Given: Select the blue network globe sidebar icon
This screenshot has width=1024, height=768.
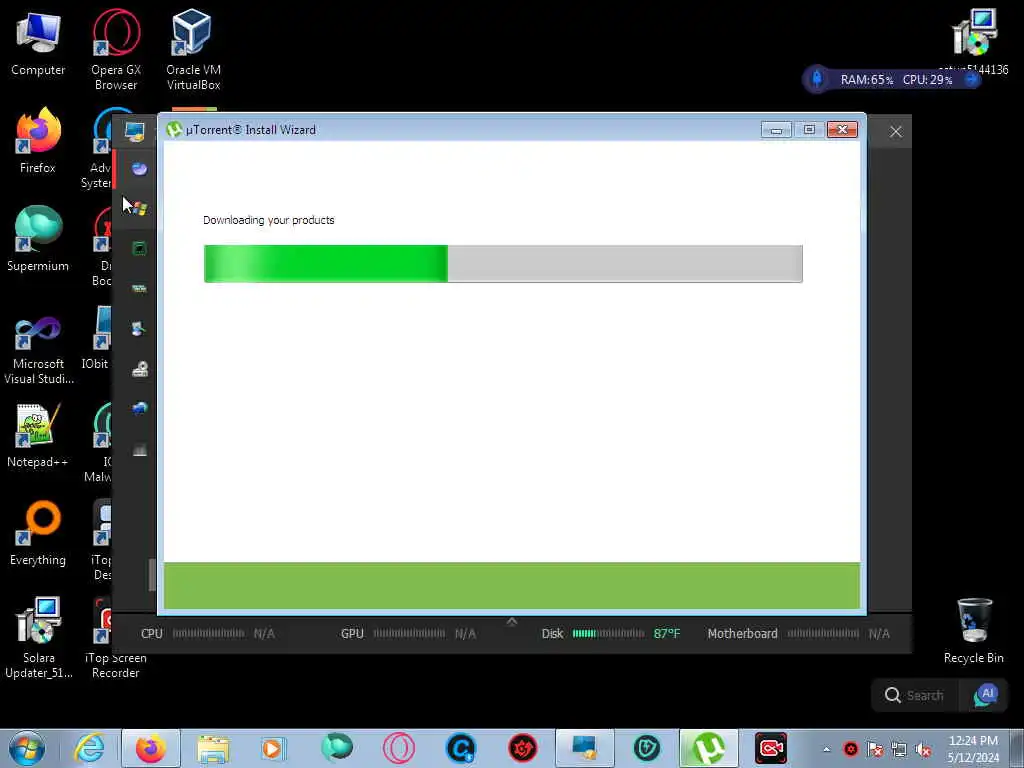Looking at the screenshot, I should (139, 409).
